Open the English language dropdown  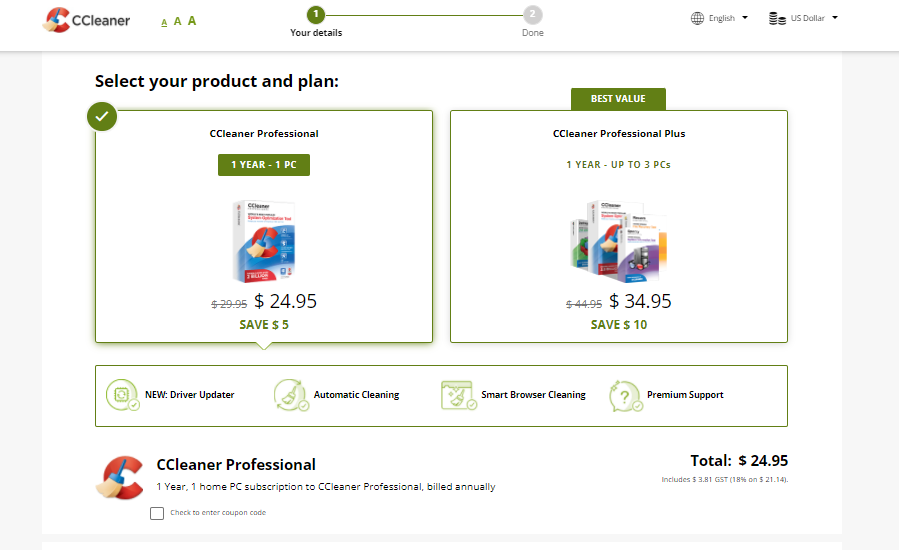pos(720,18)
